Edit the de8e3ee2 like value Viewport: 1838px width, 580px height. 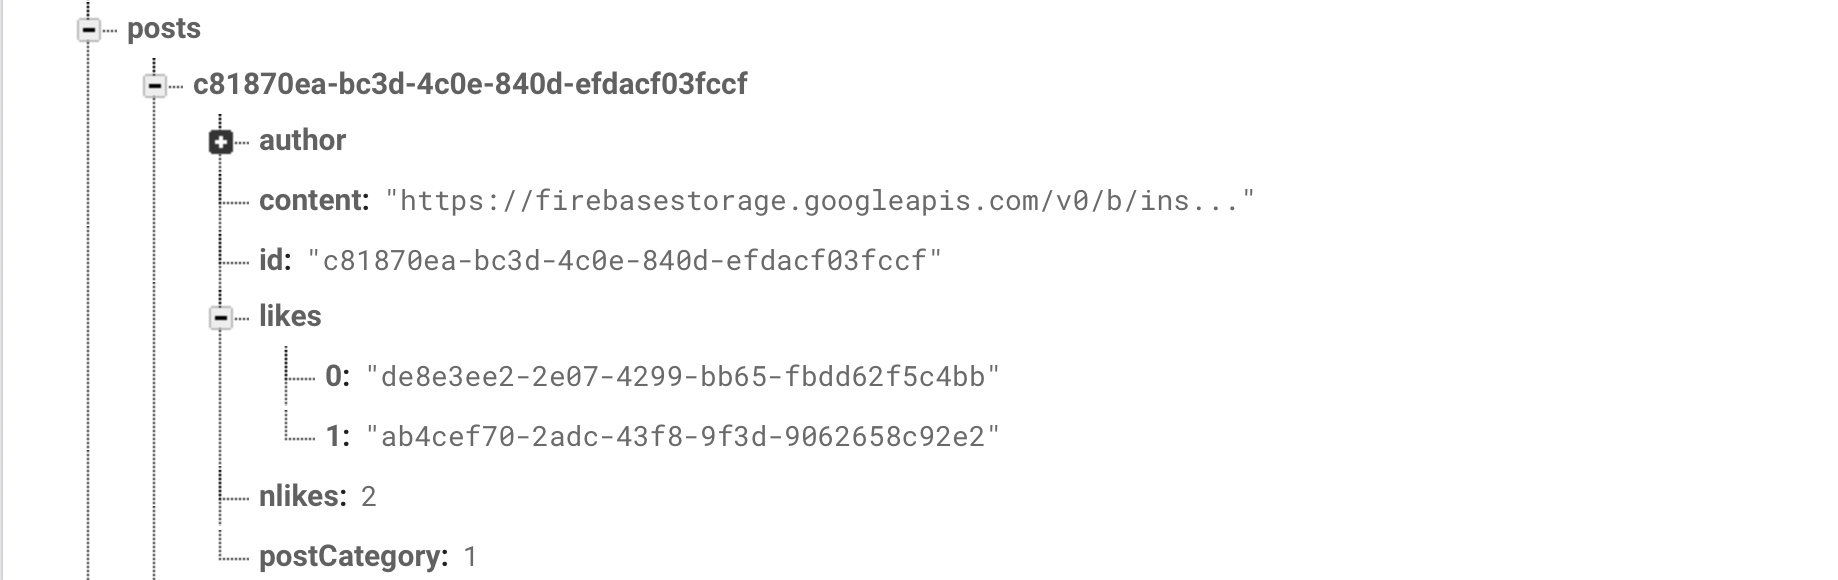click(683, 377)
